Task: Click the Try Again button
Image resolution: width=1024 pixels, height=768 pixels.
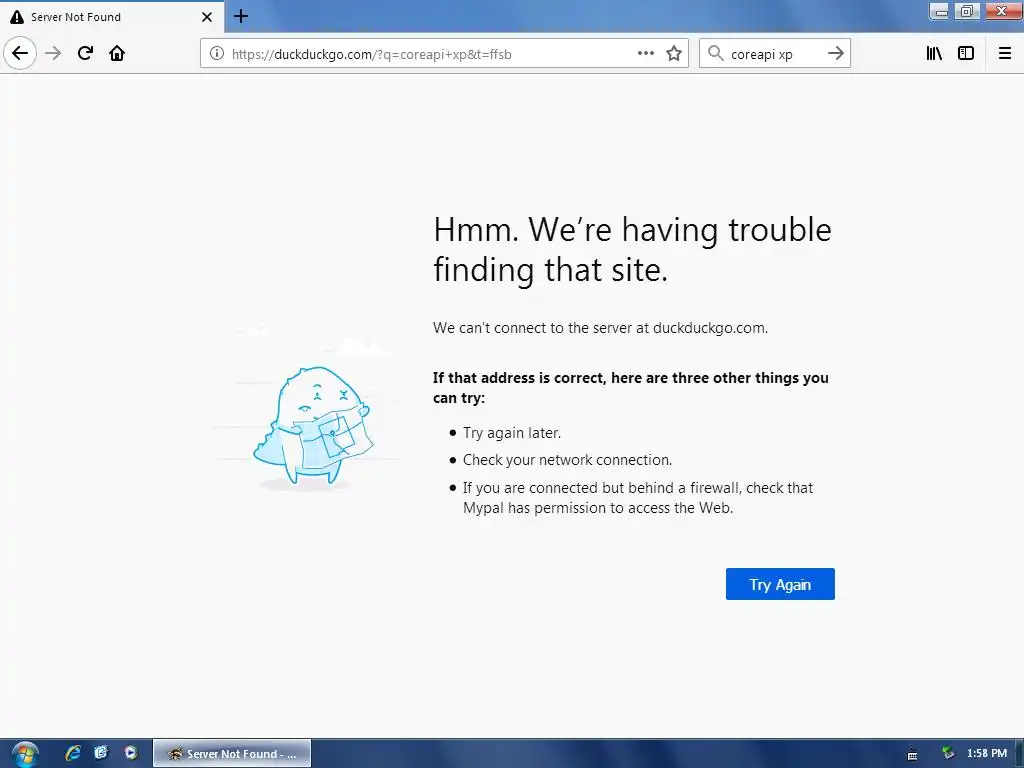Action: tap(780, 584)
